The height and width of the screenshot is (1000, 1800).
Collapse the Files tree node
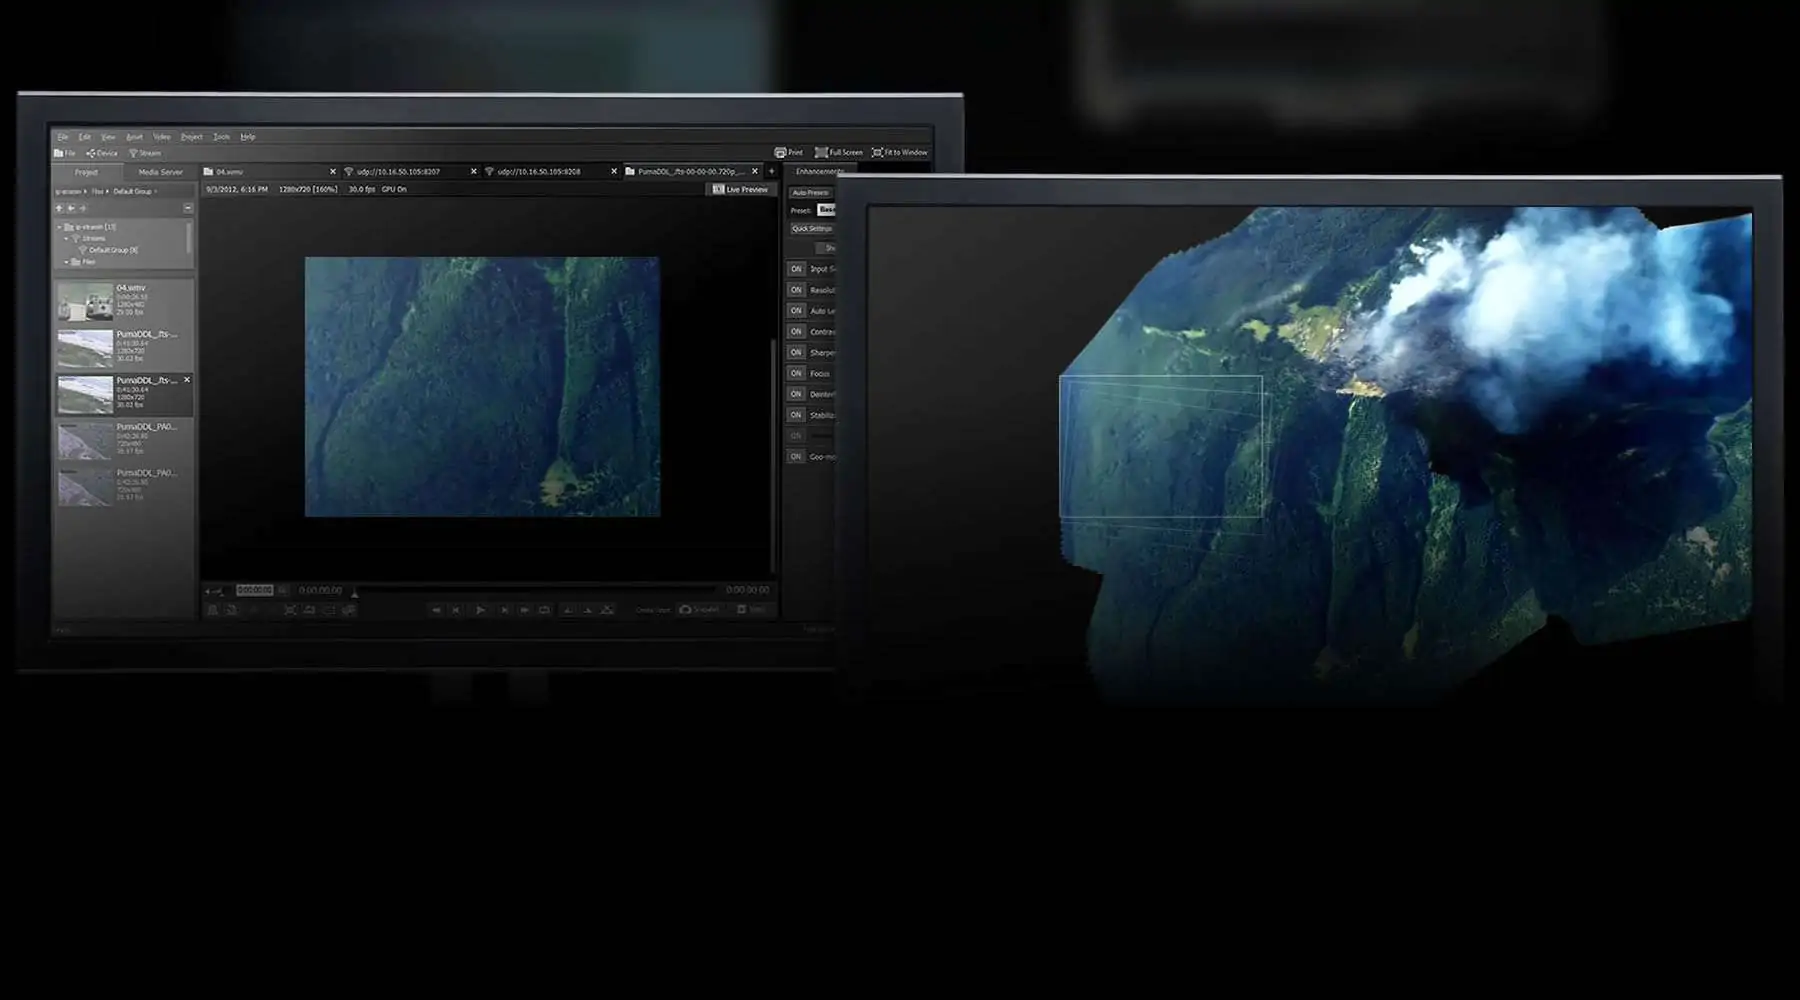click(x=67, y=262)
